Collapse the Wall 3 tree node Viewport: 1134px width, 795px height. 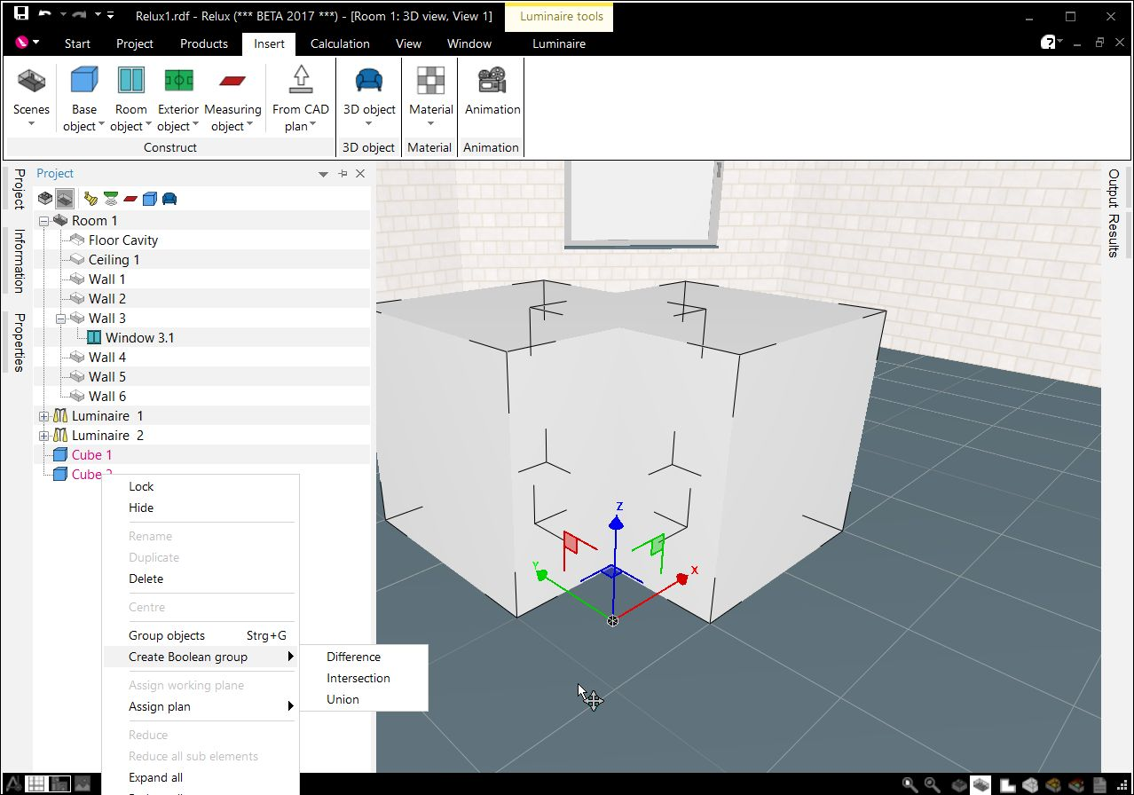61,319
